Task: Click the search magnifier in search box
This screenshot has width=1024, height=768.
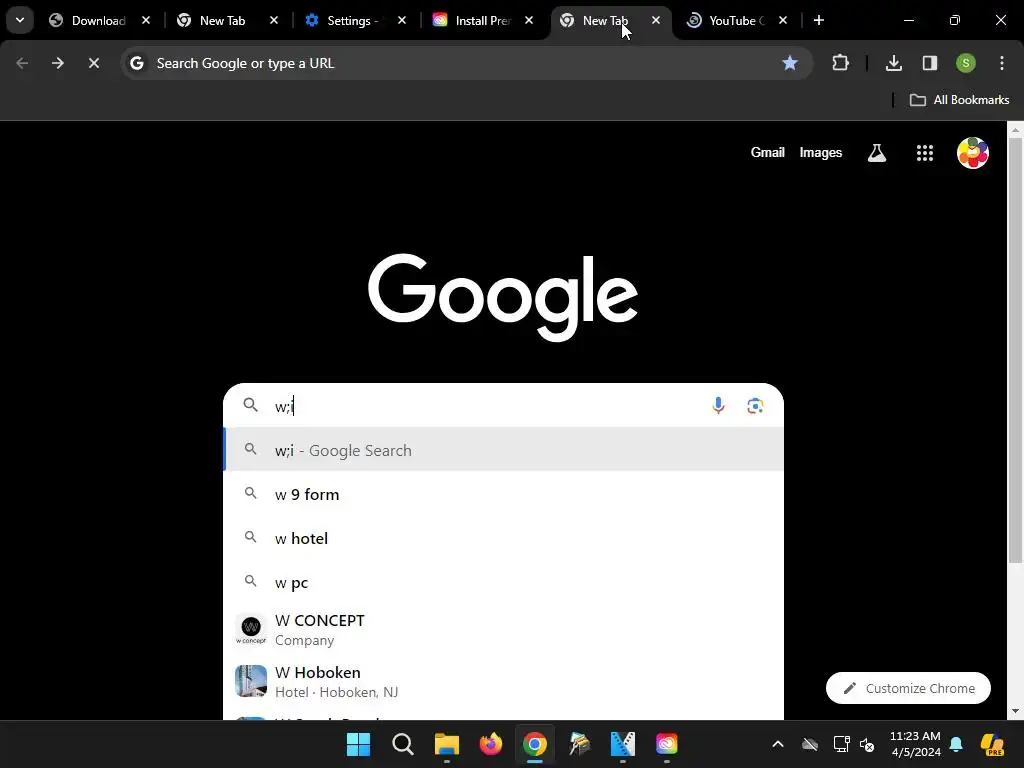Action: pyautogui.click(x=250, y=406)
